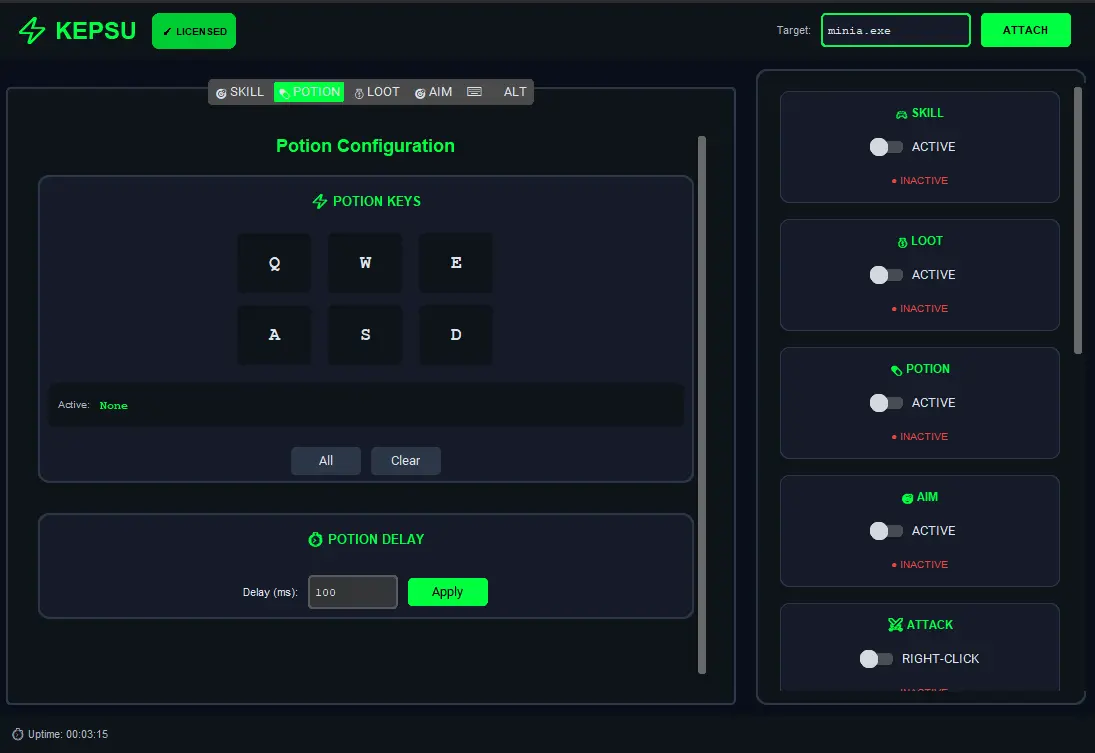
Task: Switch to the ALT tab
Action: (515, 92)
